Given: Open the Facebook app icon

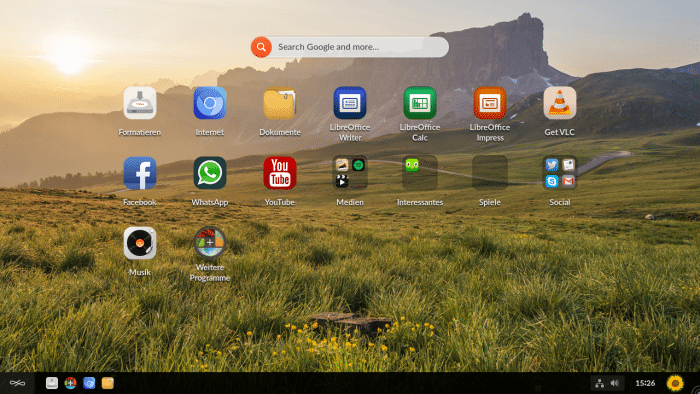Looking at the screenshot, I should 140,173.
